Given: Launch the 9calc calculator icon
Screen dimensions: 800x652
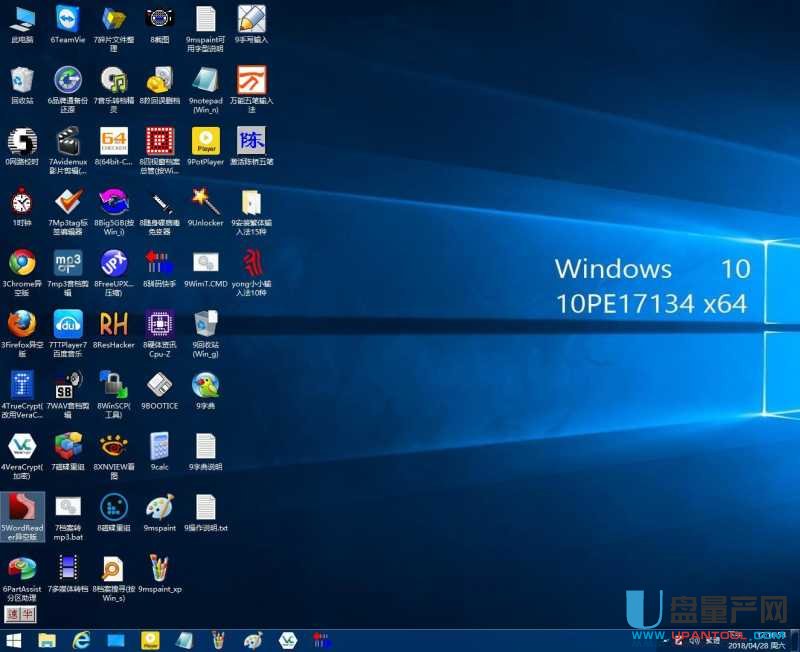Looking at the screenshot, I should coord(160,452).
